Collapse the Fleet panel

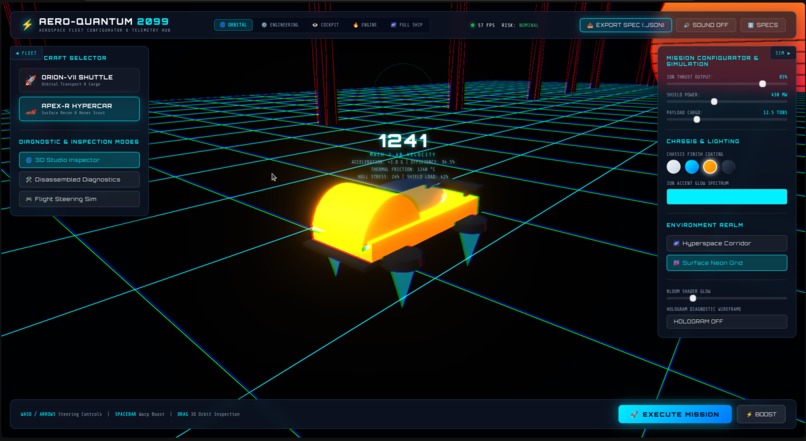(26, 53)
